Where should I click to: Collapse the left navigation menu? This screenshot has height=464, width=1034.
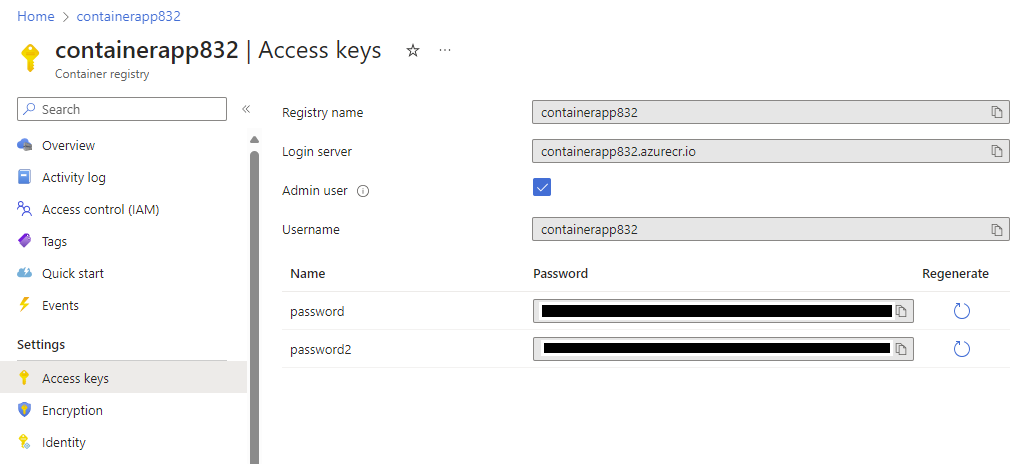click(246, 109)
